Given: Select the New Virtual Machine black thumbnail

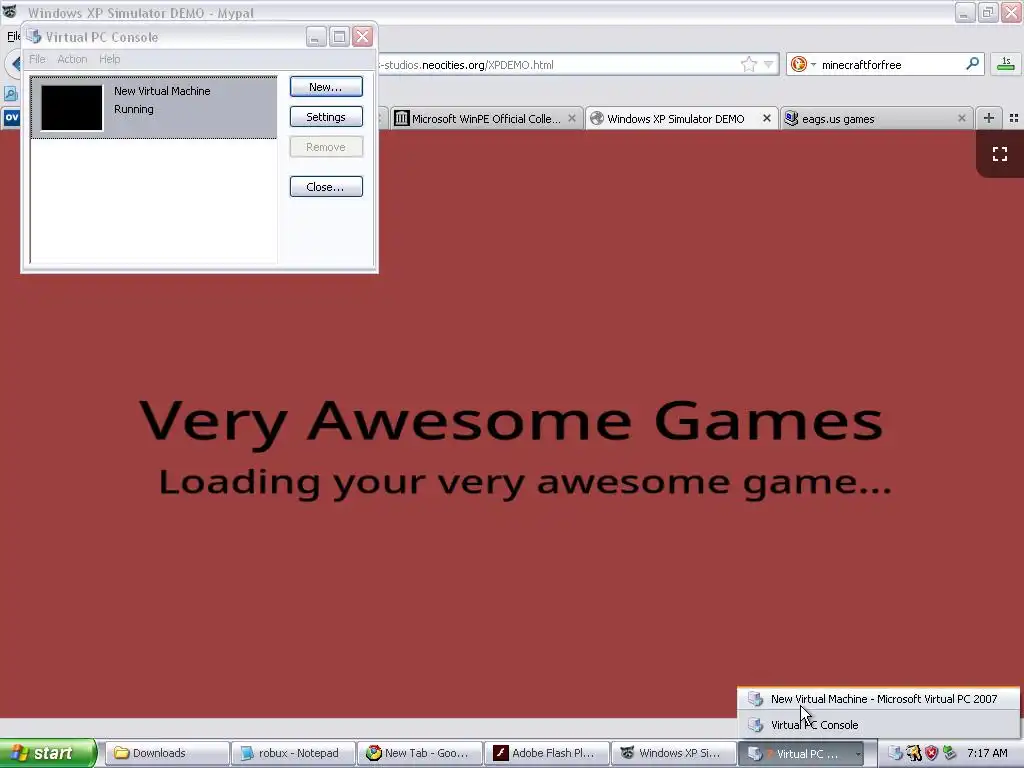Looking at the screenshot, I should [72, 108].
